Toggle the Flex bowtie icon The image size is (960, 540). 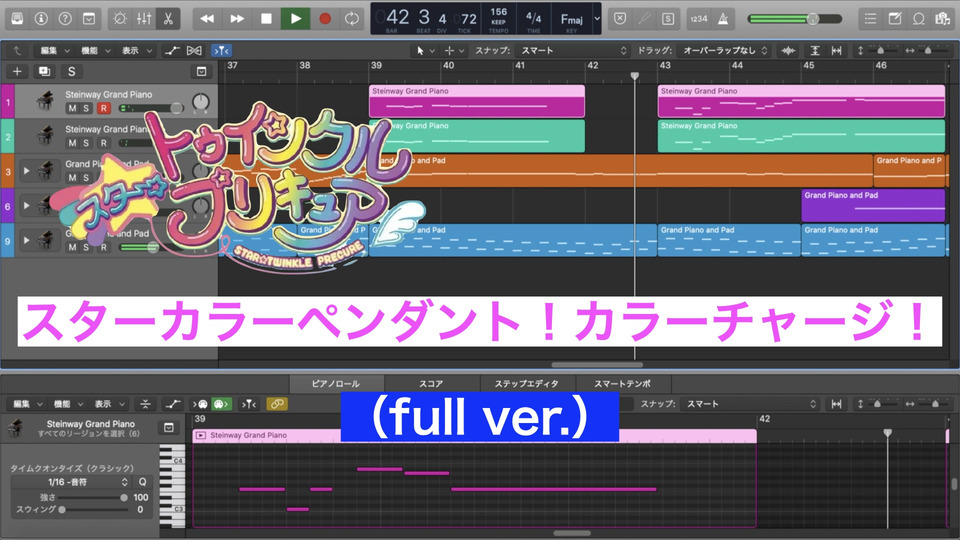coord(194,51)
